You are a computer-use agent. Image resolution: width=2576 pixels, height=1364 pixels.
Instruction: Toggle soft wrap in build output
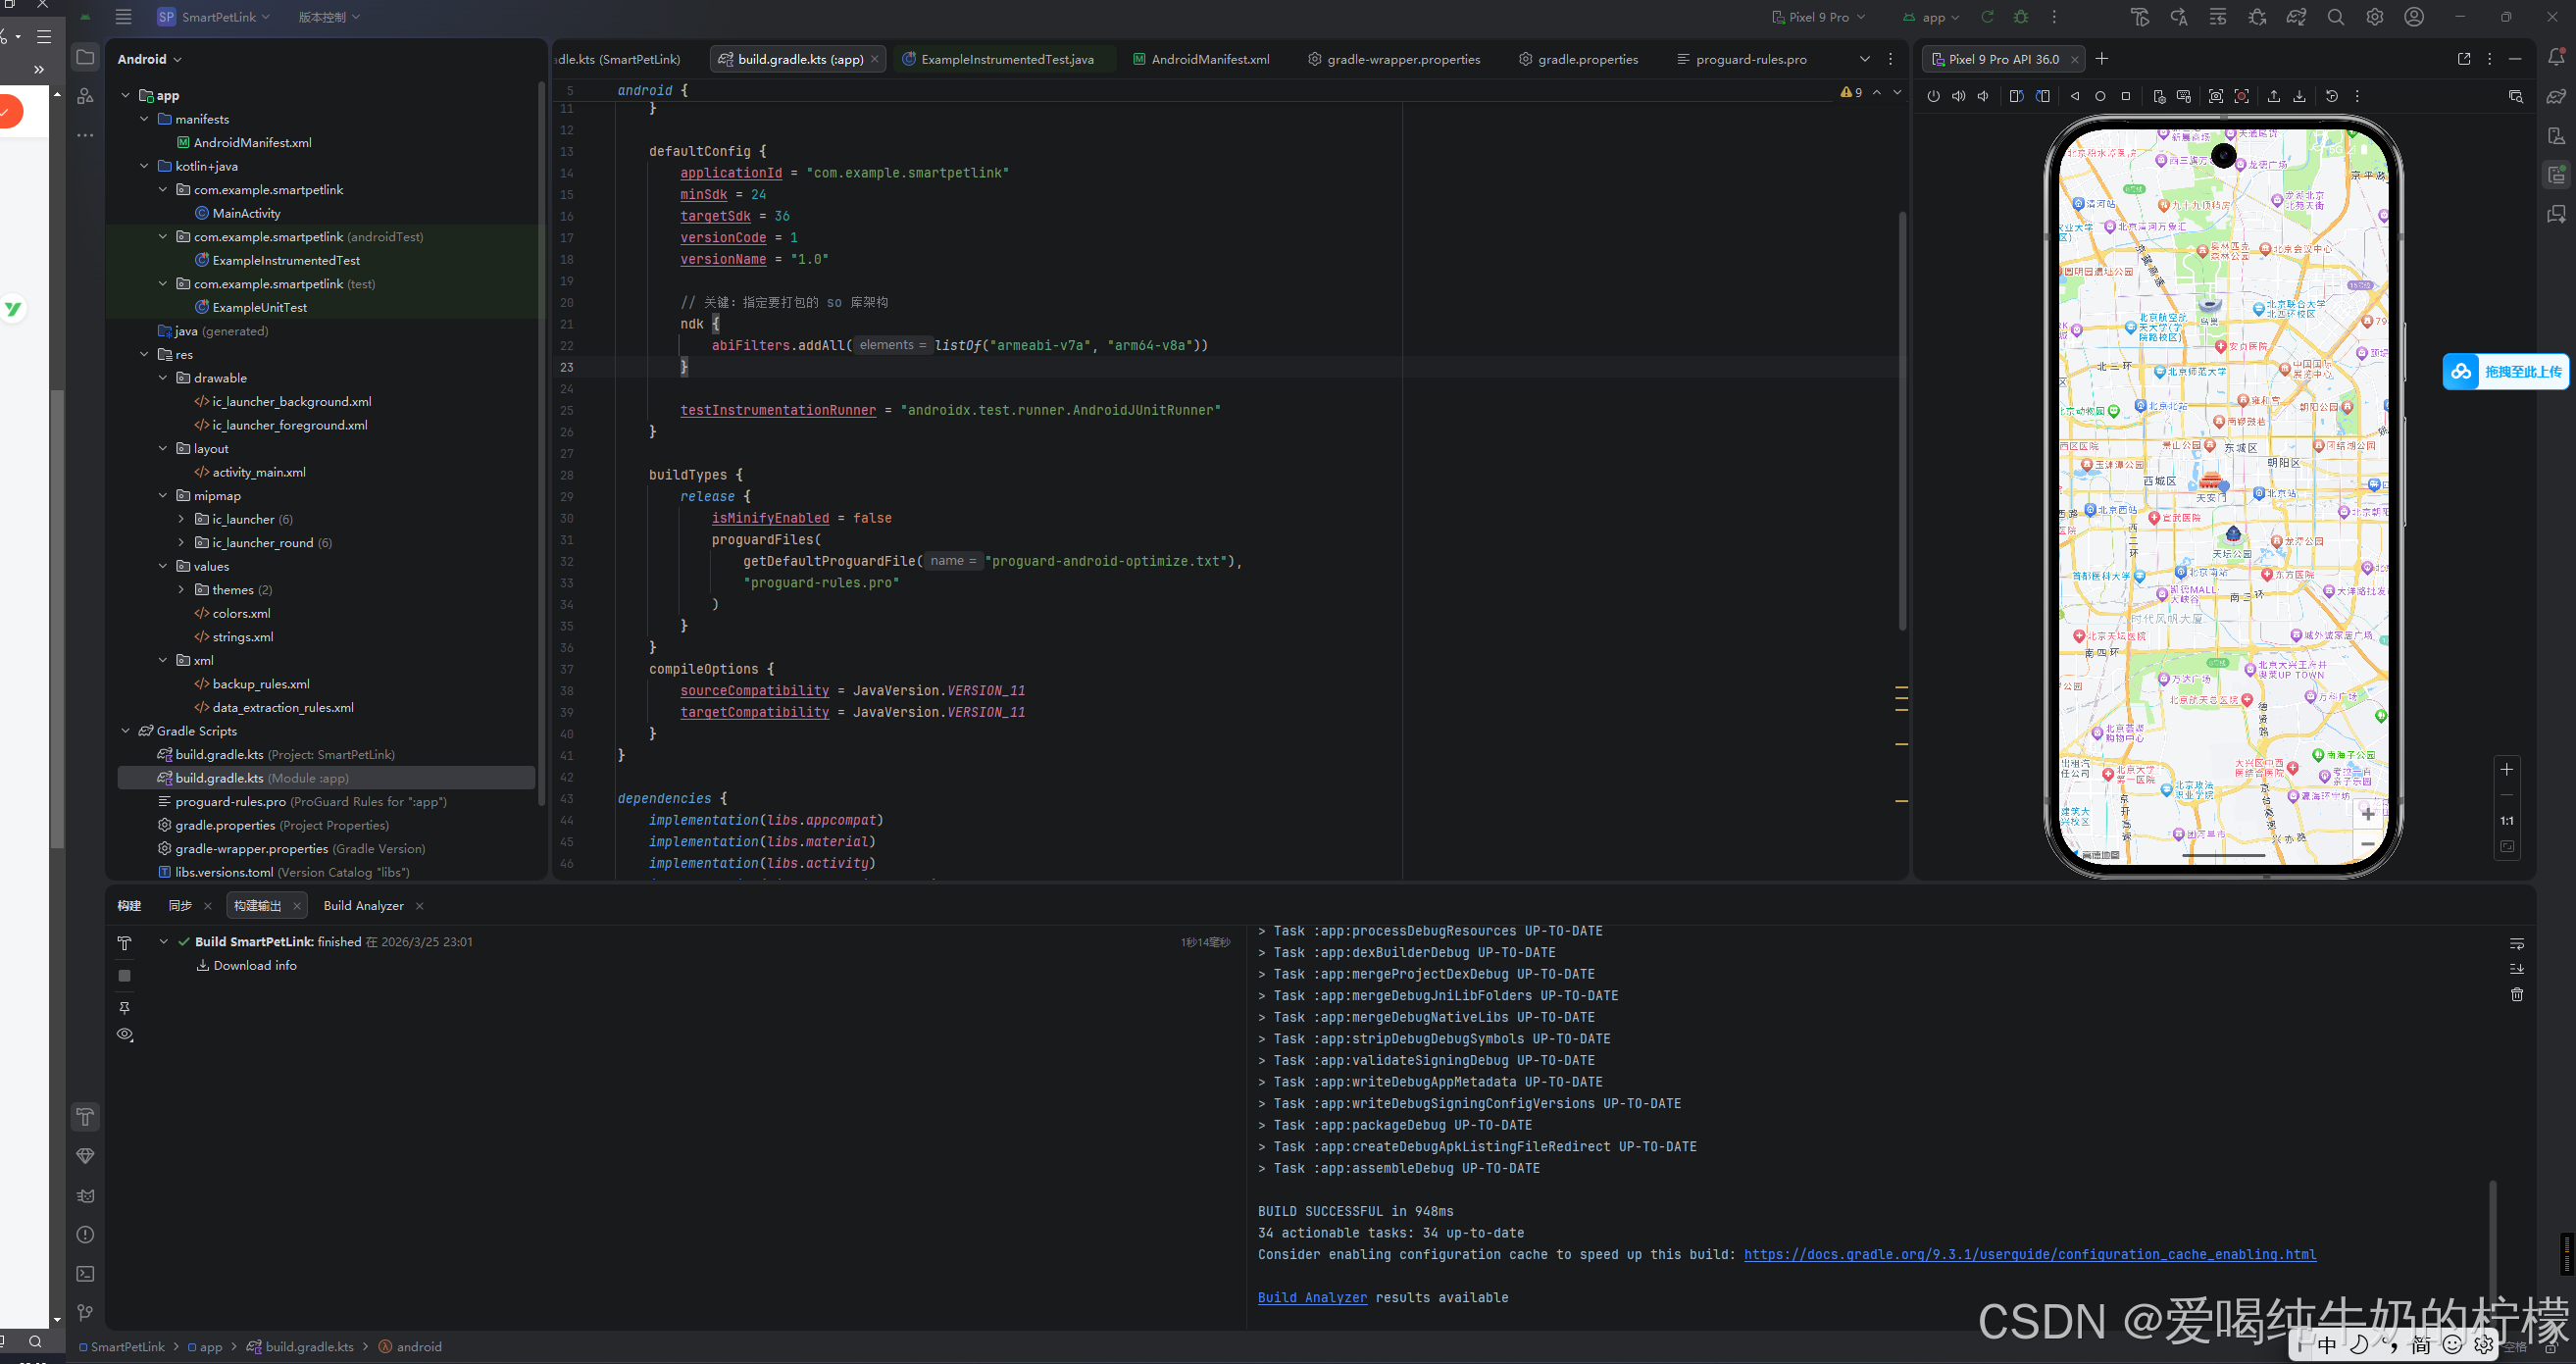2516,944
